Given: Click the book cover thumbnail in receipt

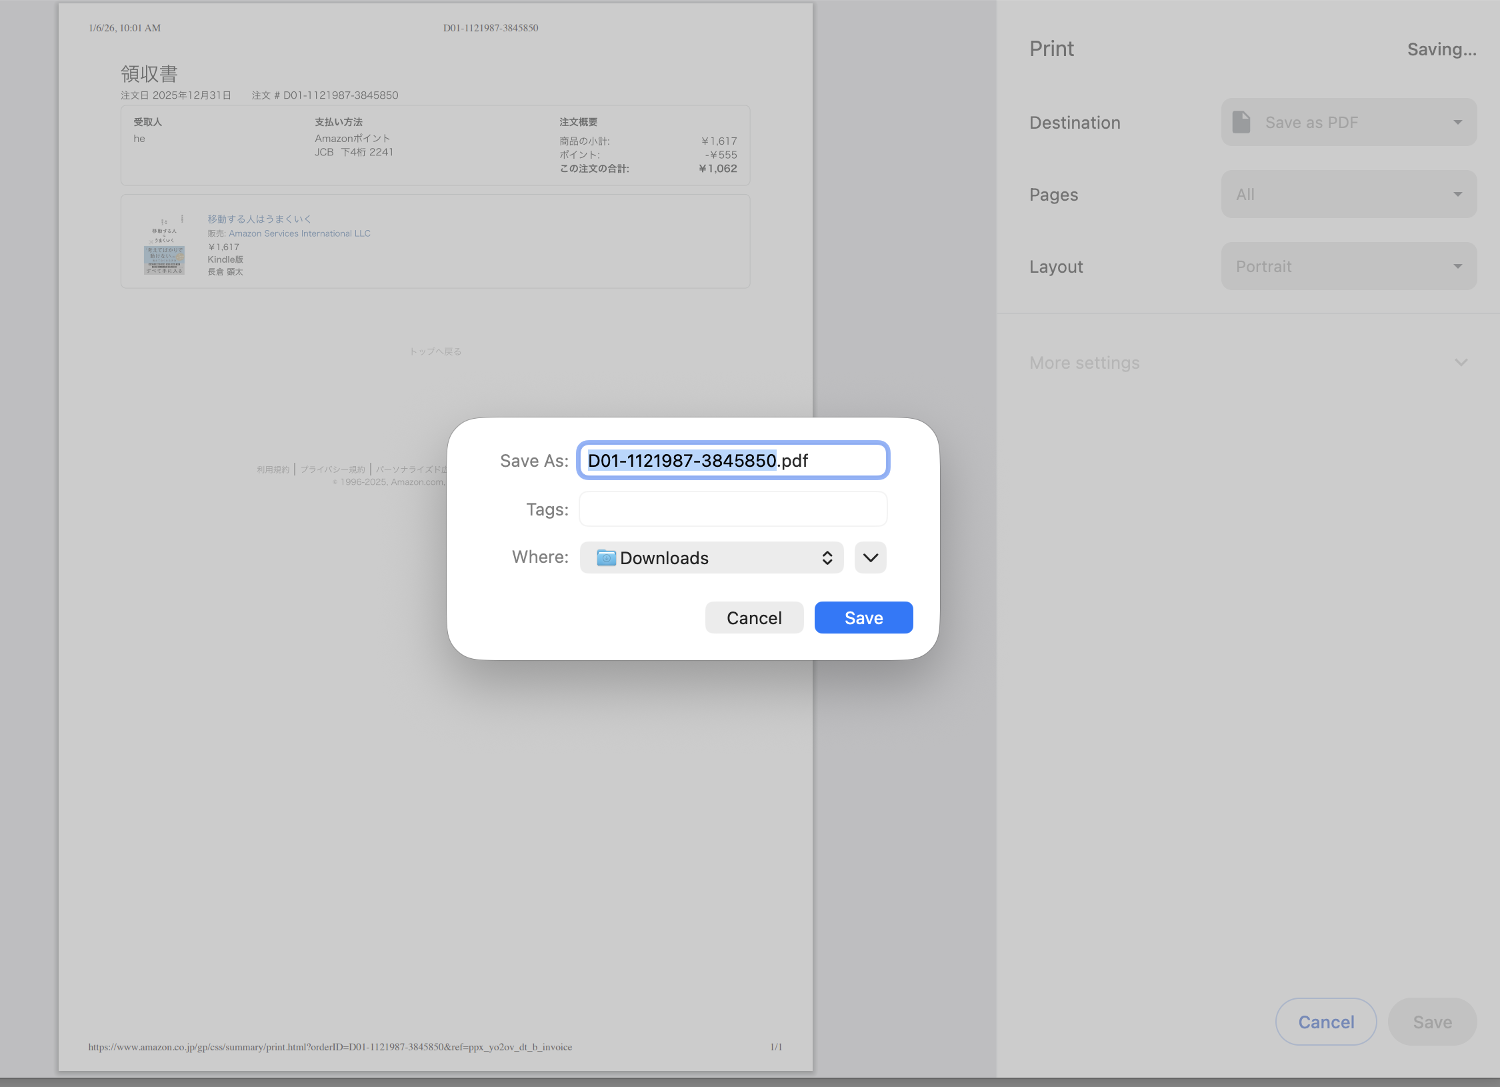Looking at the screenshot, I should (x=164, y=245).
